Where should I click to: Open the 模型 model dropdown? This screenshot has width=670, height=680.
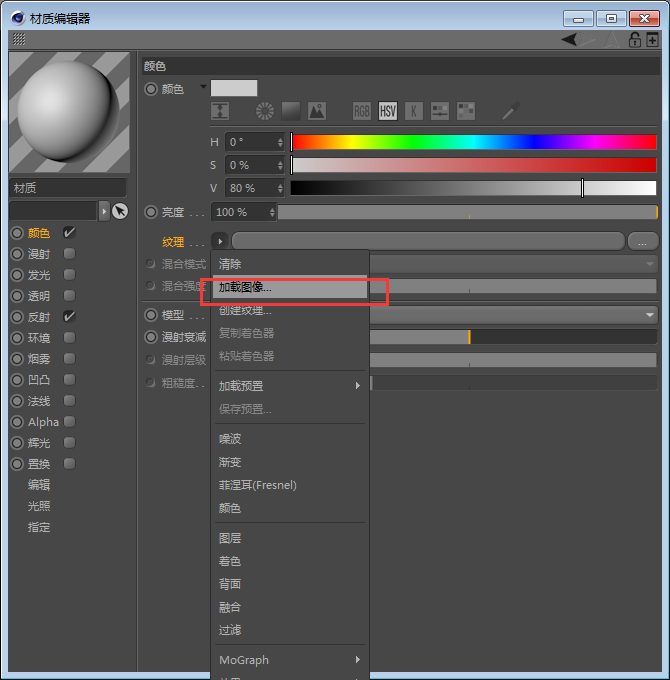[514, 315]
